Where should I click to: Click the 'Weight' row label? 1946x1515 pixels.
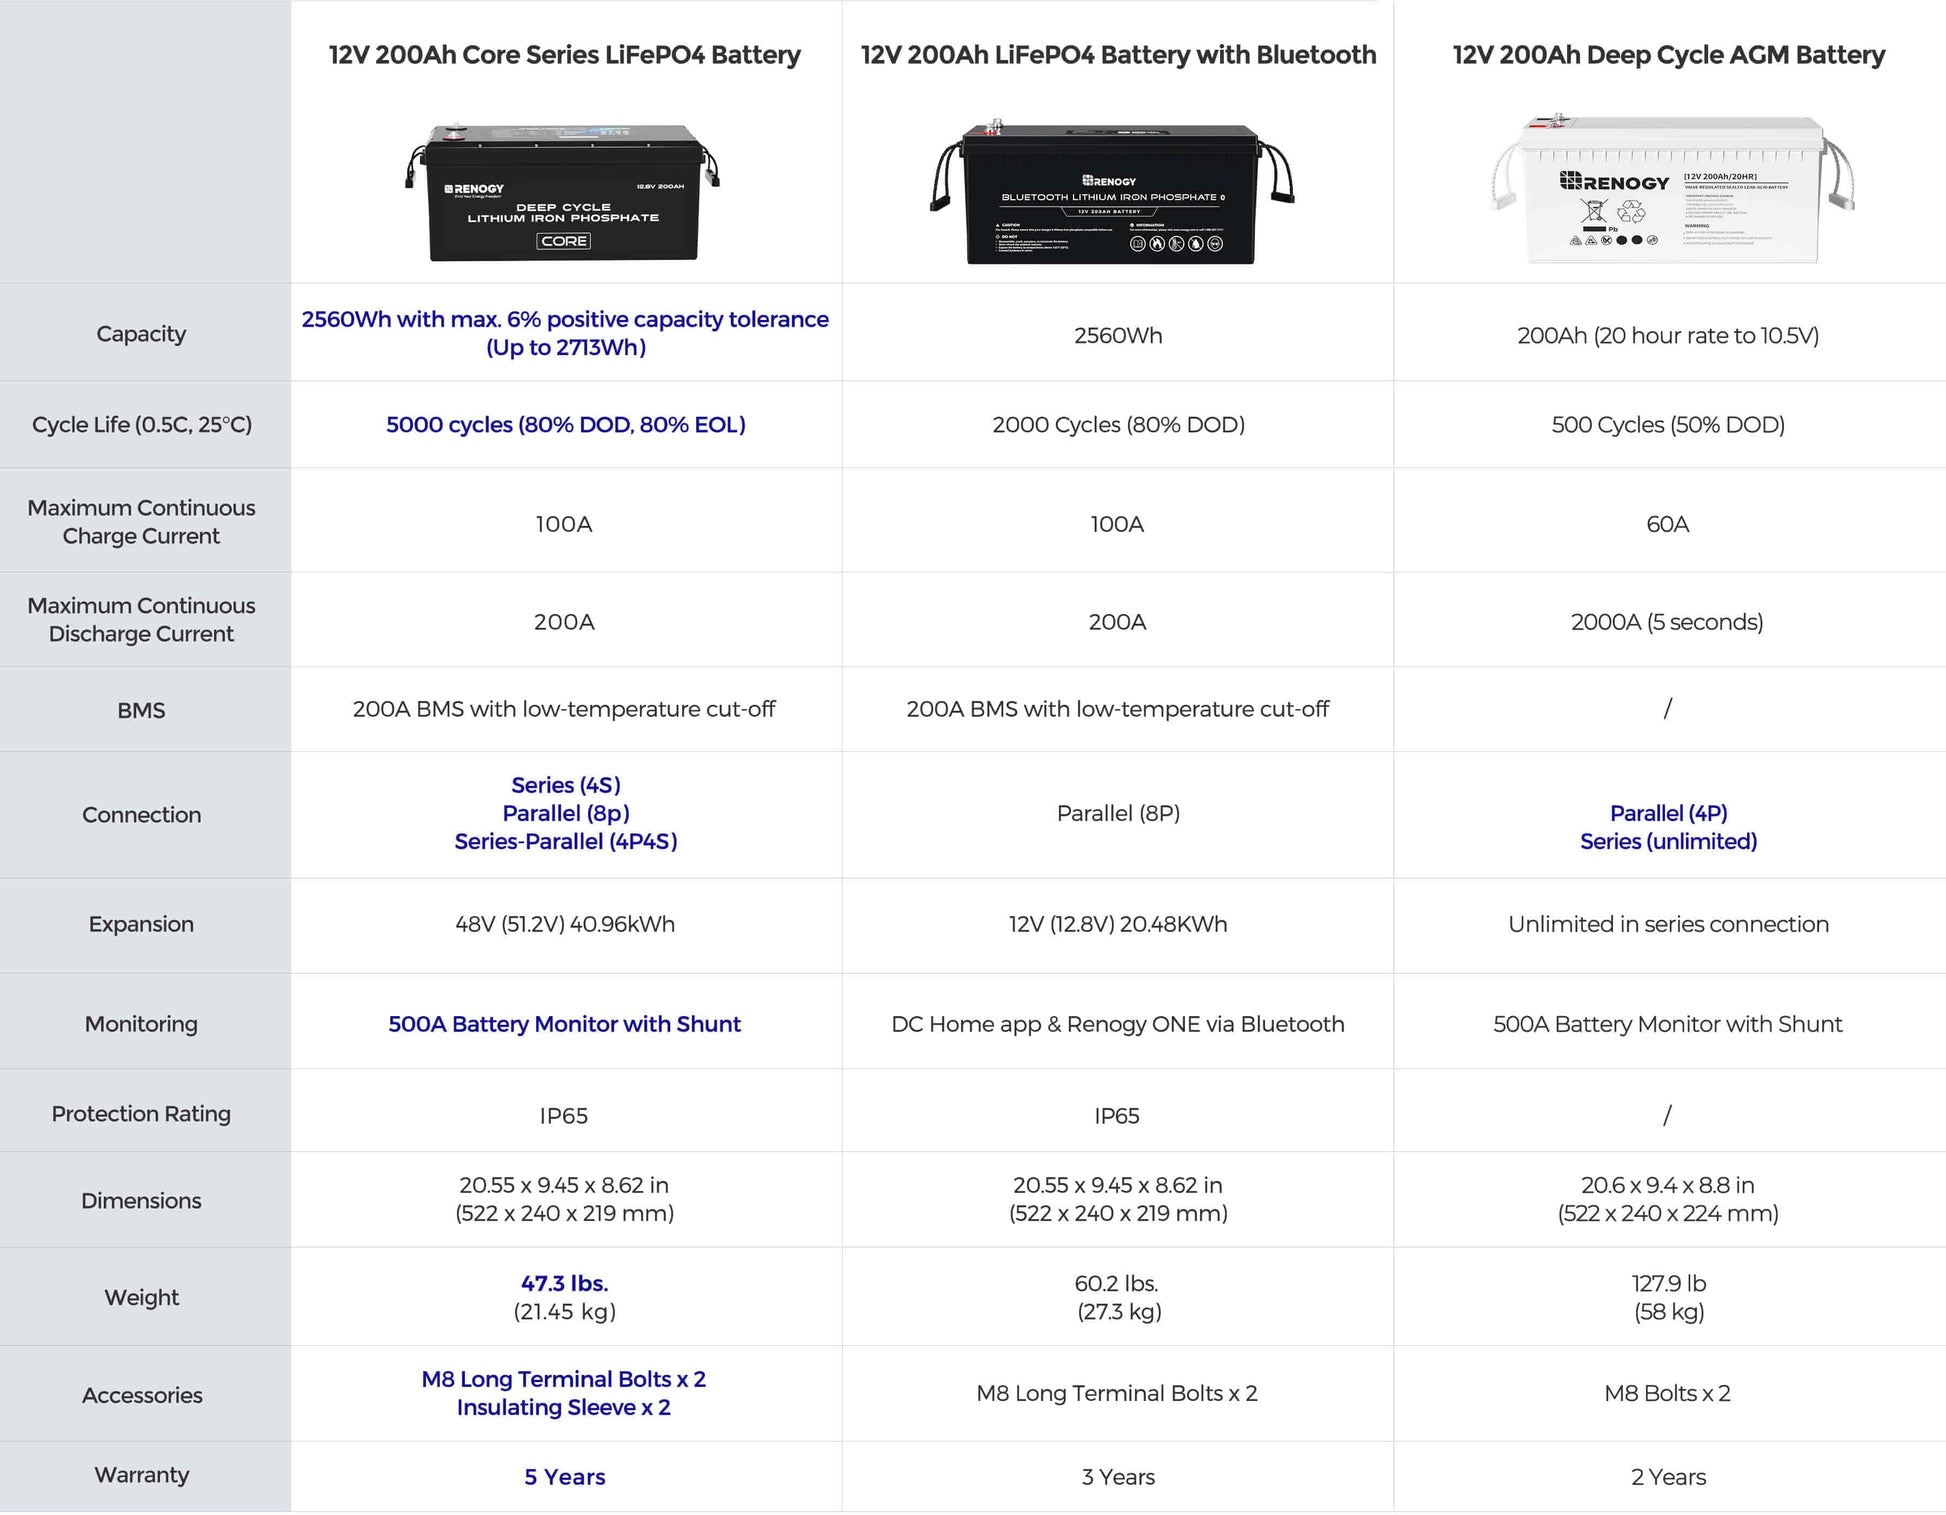141,1298
